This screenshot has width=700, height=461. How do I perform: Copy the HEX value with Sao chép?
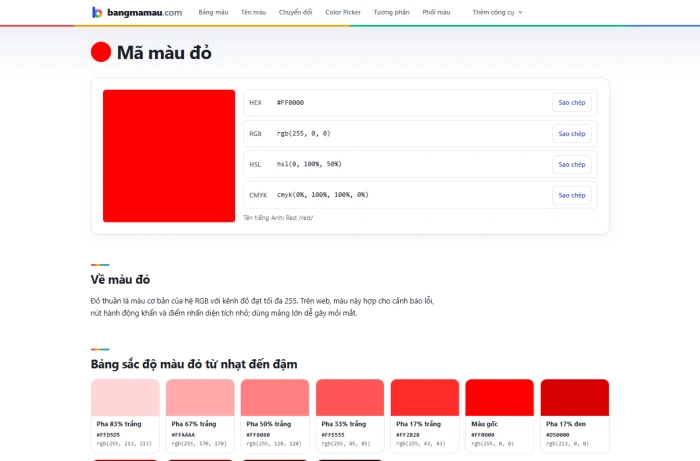tap(572, 103)
